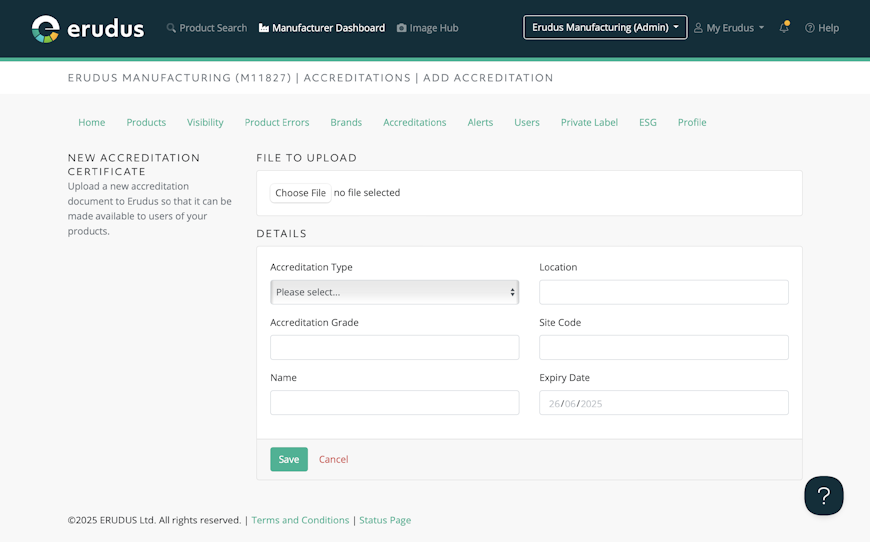The height and width of the screenshot is (542, 870).
Task: Open the Alerts tab
Action: coord(480,122)
